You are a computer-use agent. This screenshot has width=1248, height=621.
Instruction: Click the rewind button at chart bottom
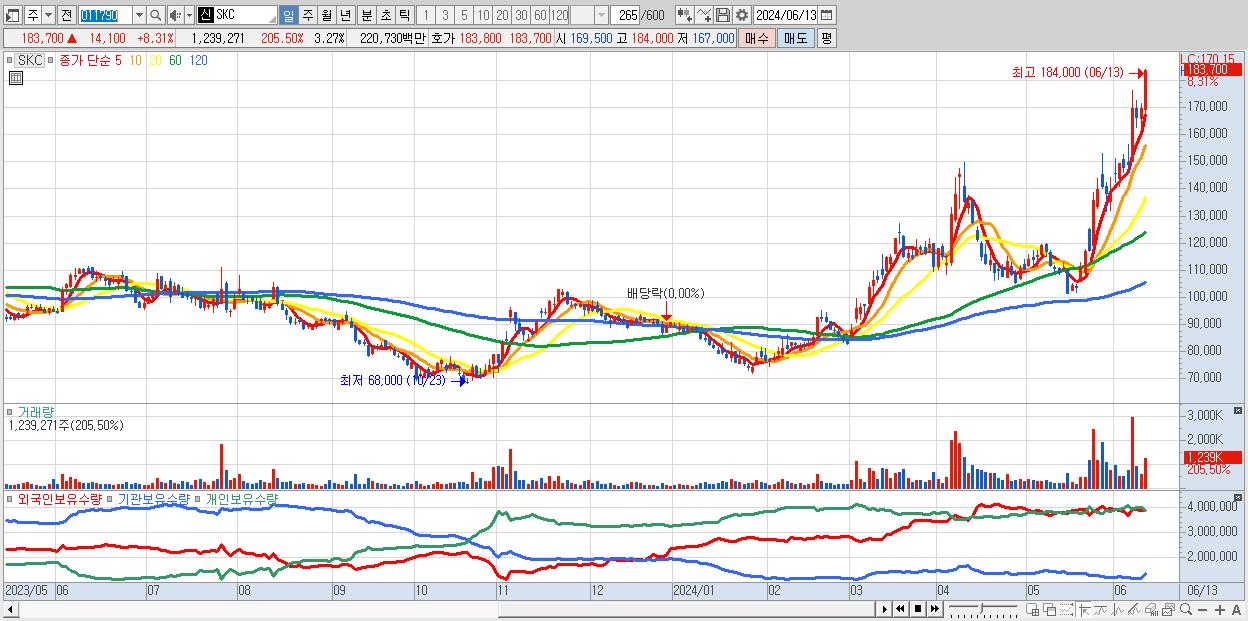(x=900, y=609)
